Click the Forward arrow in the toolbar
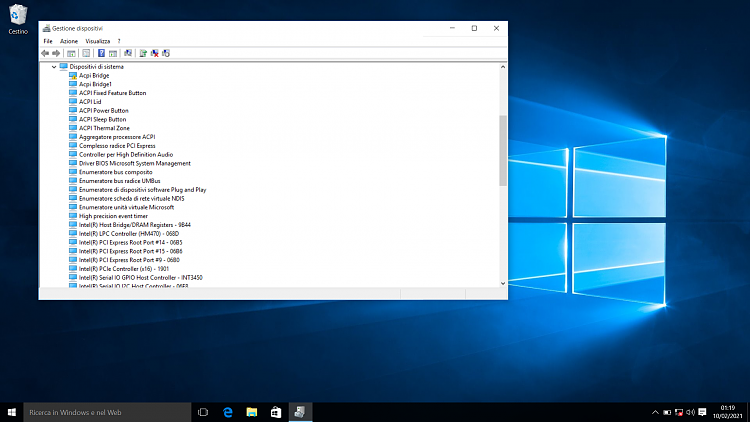 click(x=56, y=53)
